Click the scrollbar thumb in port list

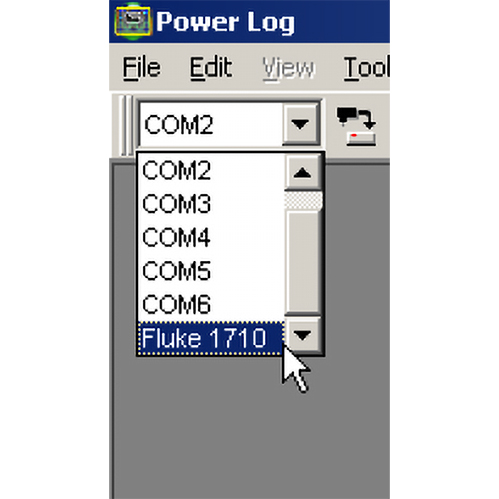click(x=303, y=263)
